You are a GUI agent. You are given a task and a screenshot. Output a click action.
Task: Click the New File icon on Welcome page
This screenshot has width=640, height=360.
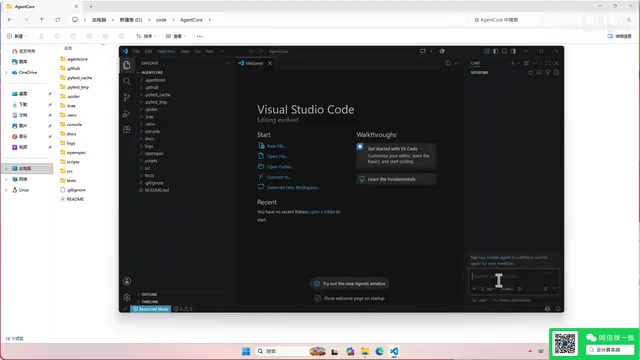pyautogui.click(x=261, y=146)
